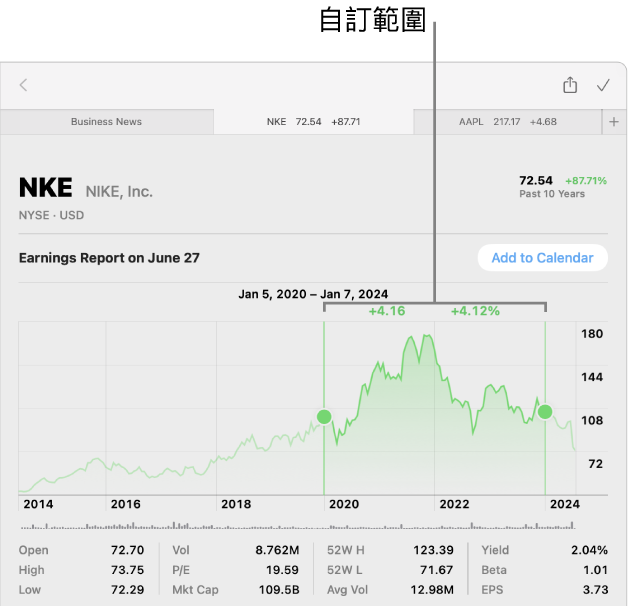Click the 180 price axis label
630x606 pixels.
(x=592, y=334)
